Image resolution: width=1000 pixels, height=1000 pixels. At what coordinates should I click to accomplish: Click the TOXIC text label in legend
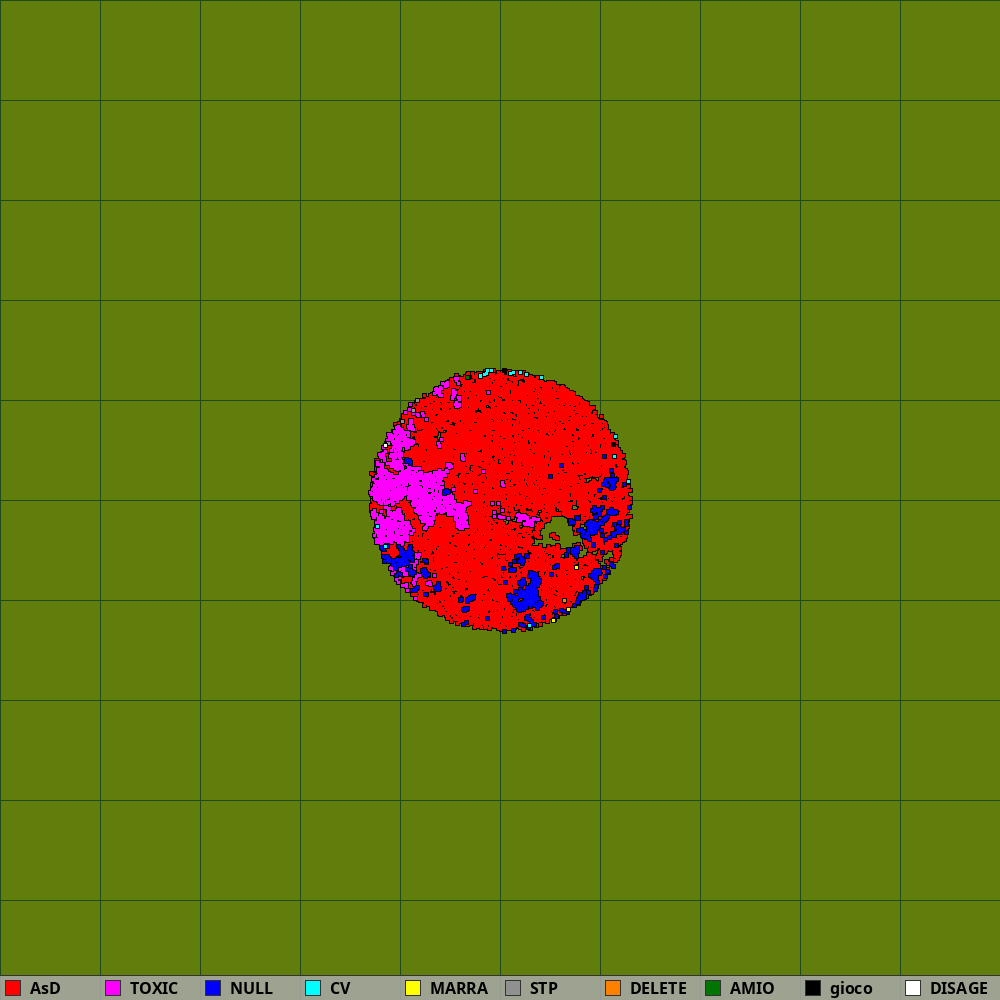(x=153, y=988)
